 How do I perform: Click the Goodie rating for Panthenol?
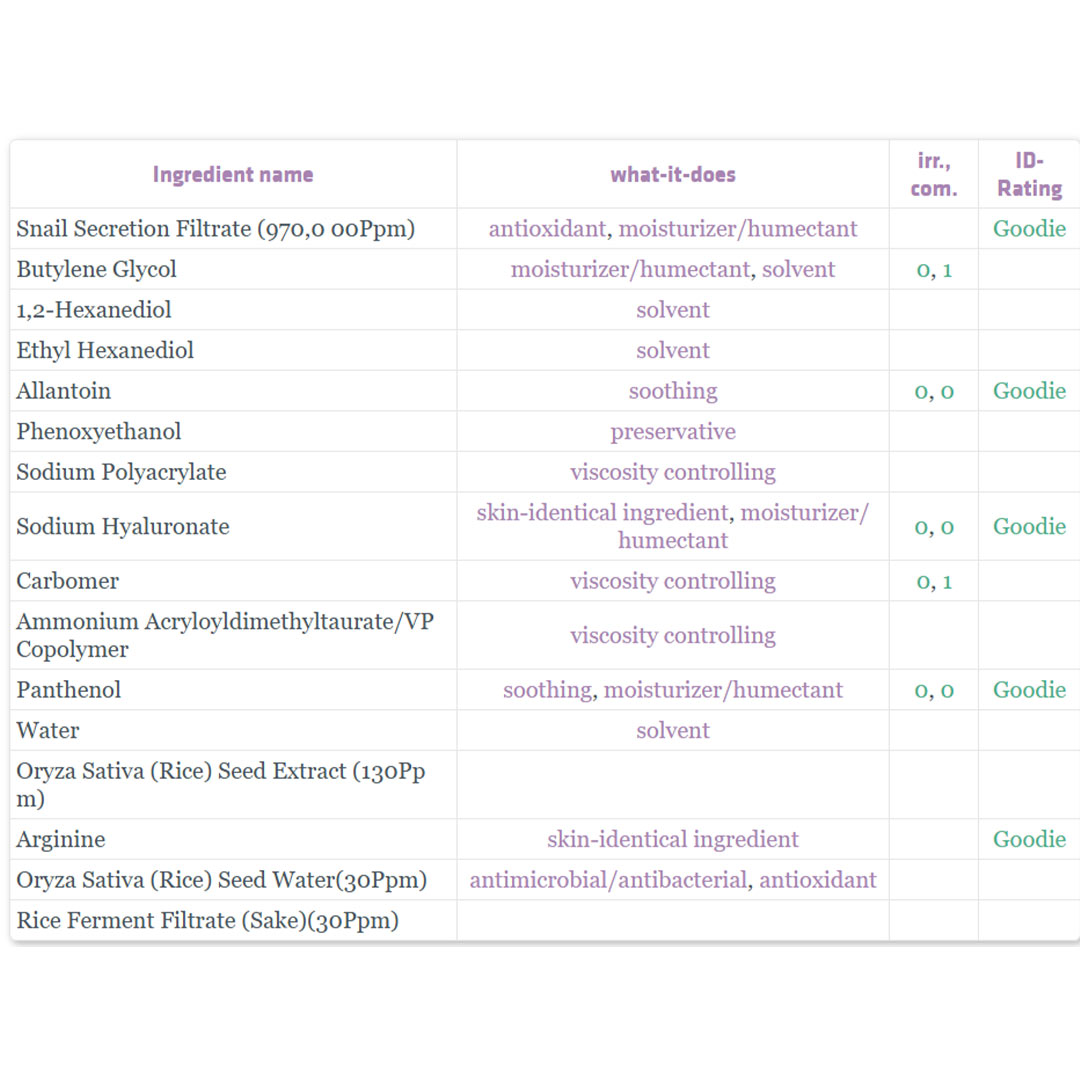click(x=1029, y=690)
